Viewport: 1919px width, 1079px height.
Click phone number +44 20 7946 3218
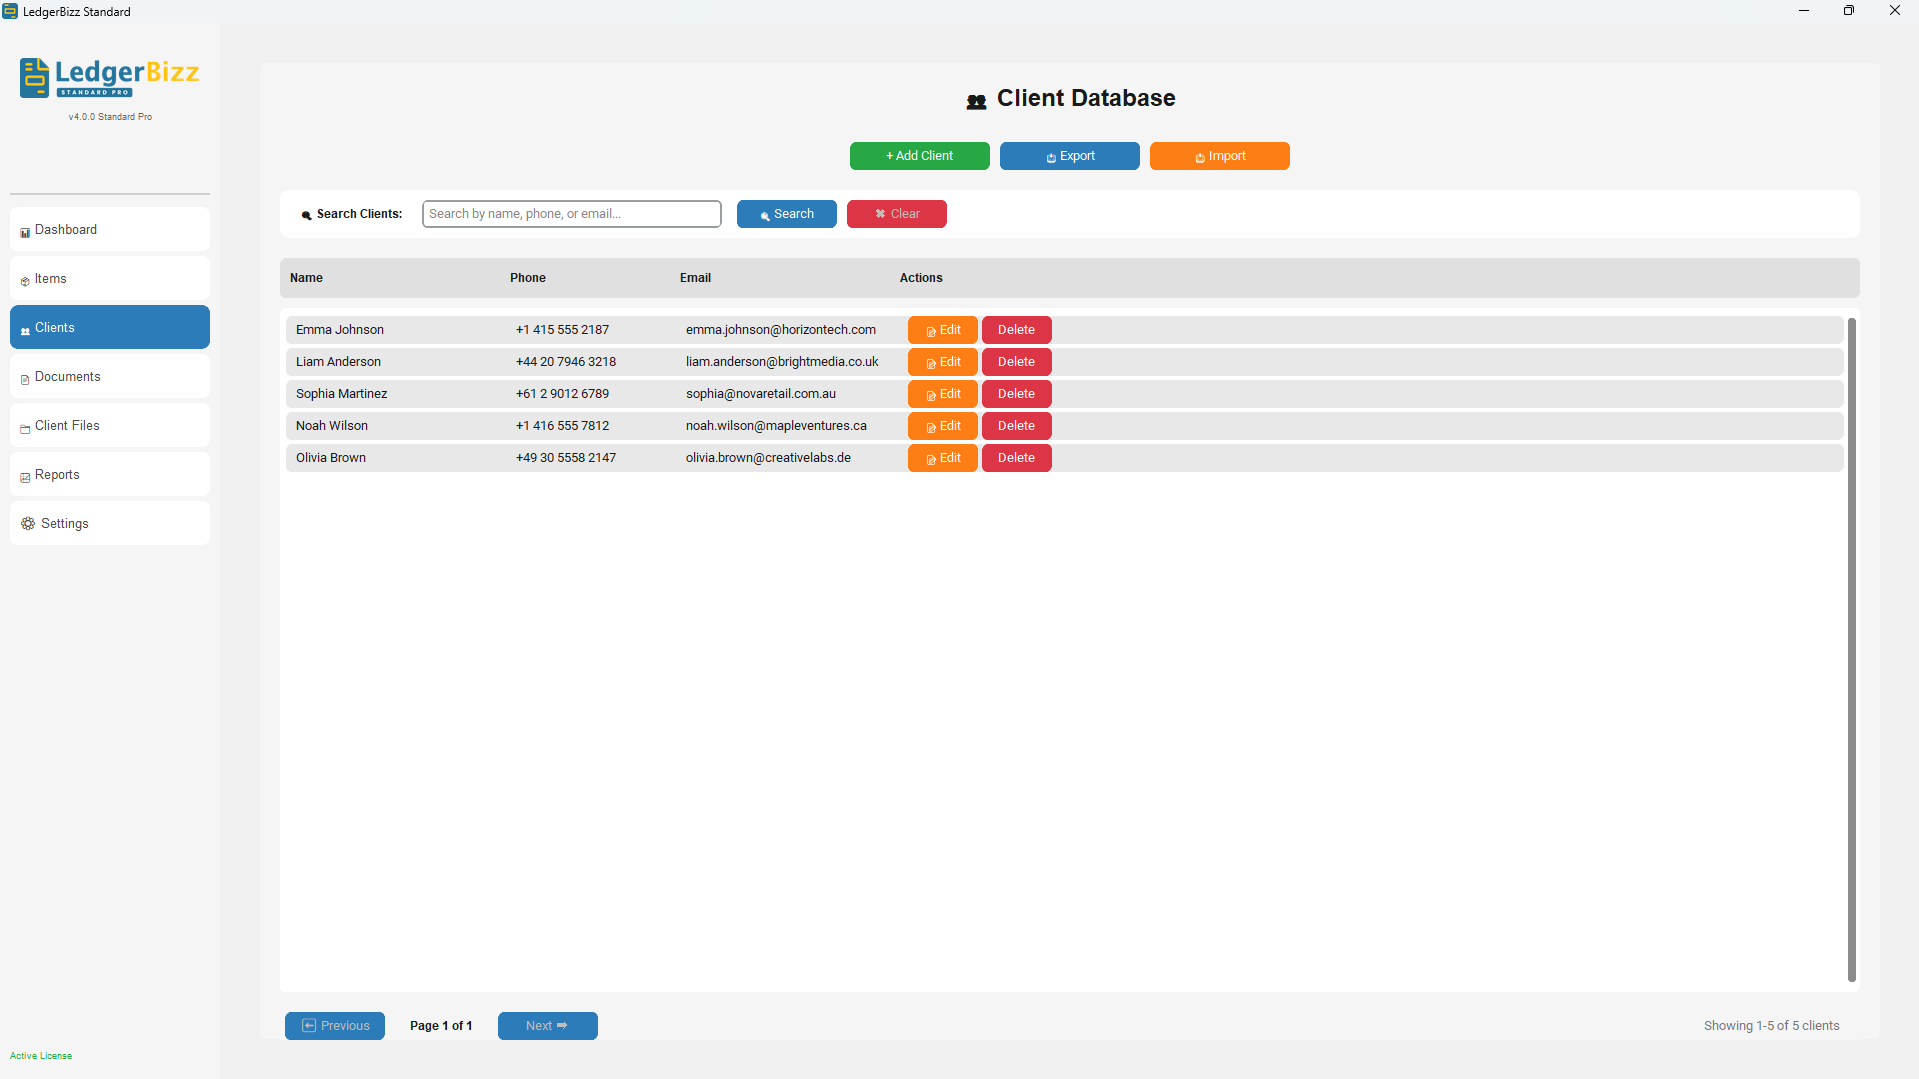565,362
